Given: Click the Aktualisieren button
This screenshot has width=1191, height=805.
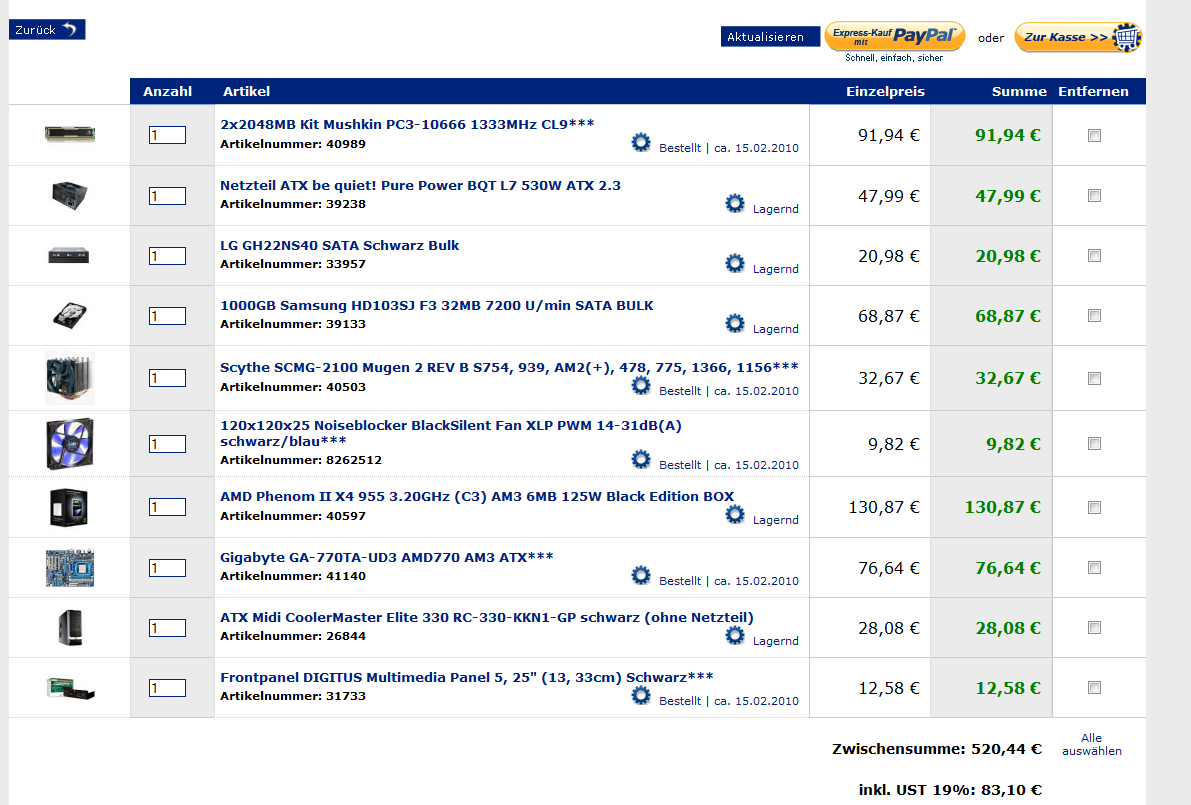Looking at the screenshot, I should click(769, 36).
